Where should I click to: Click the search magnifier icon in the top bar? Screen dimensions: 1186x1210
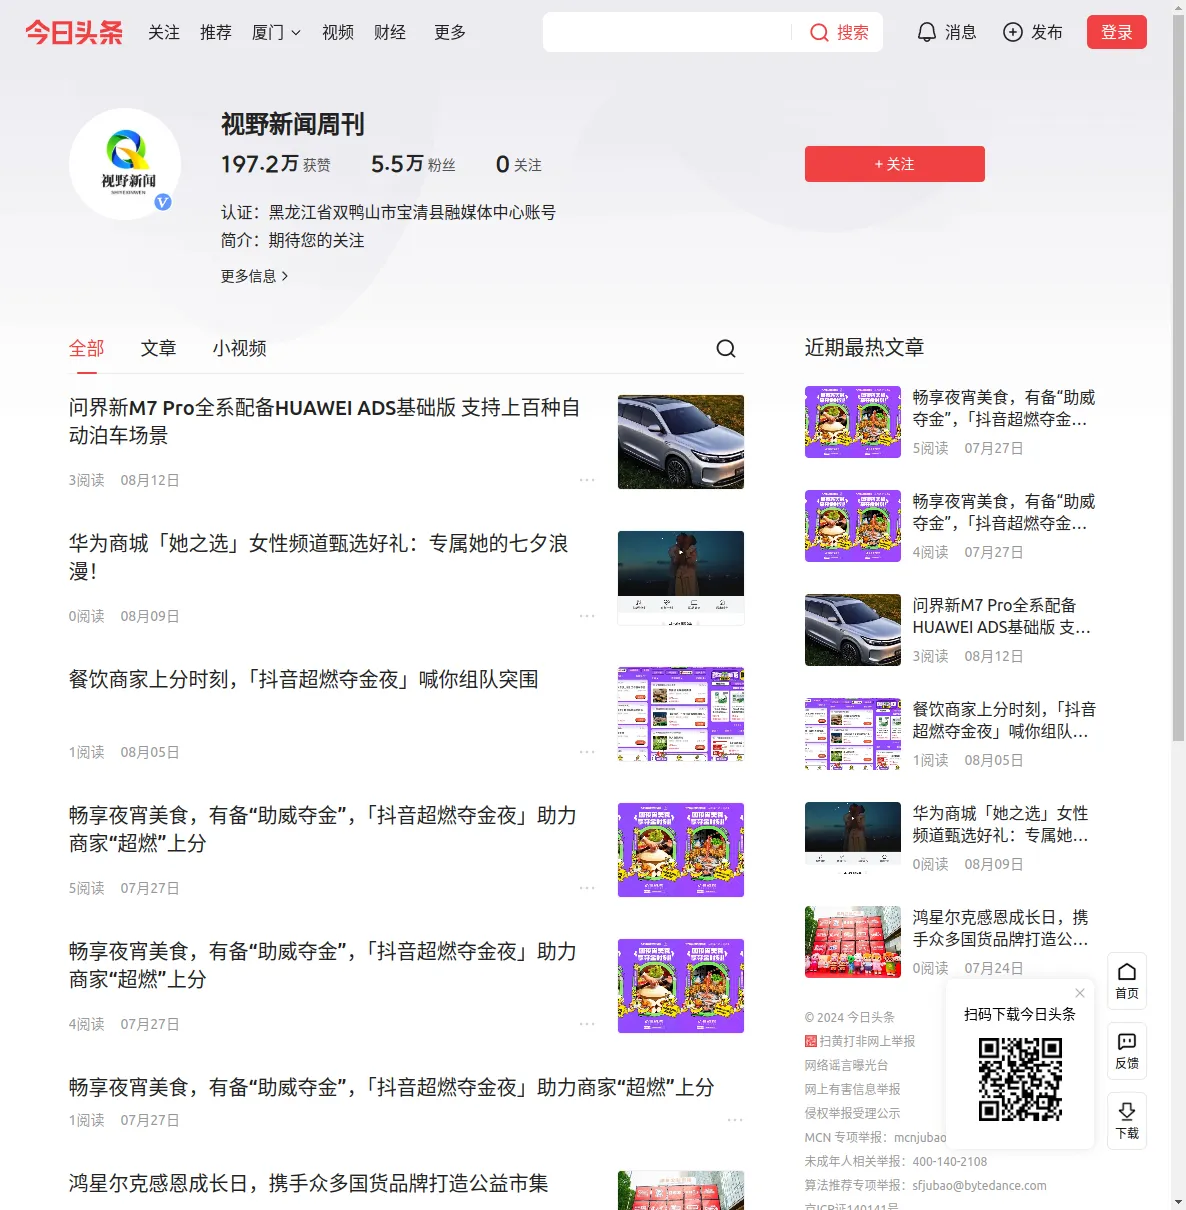pyautogui.click(x=819, y=32)
